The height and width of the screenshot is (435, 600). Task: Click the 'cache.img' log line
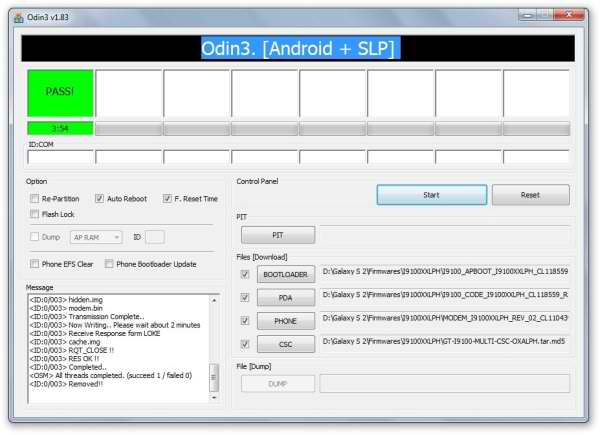pyautogui.click(x=65, y=342)
